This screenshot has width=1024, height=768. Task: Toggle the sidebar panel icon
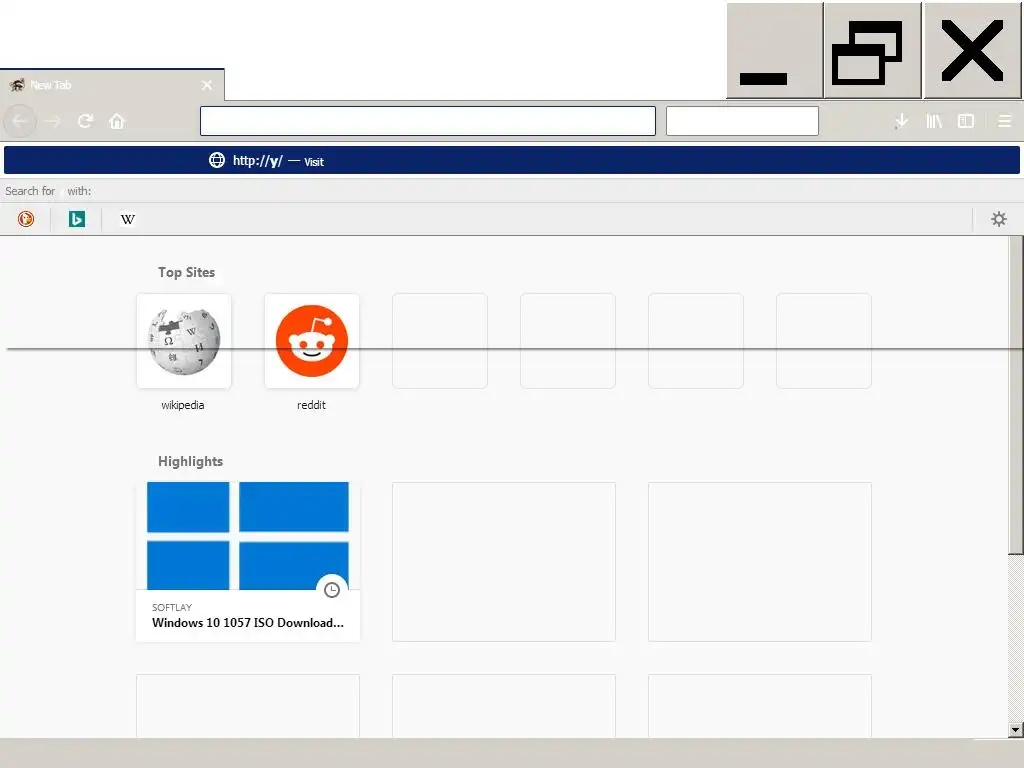click(x=966, y=121)
